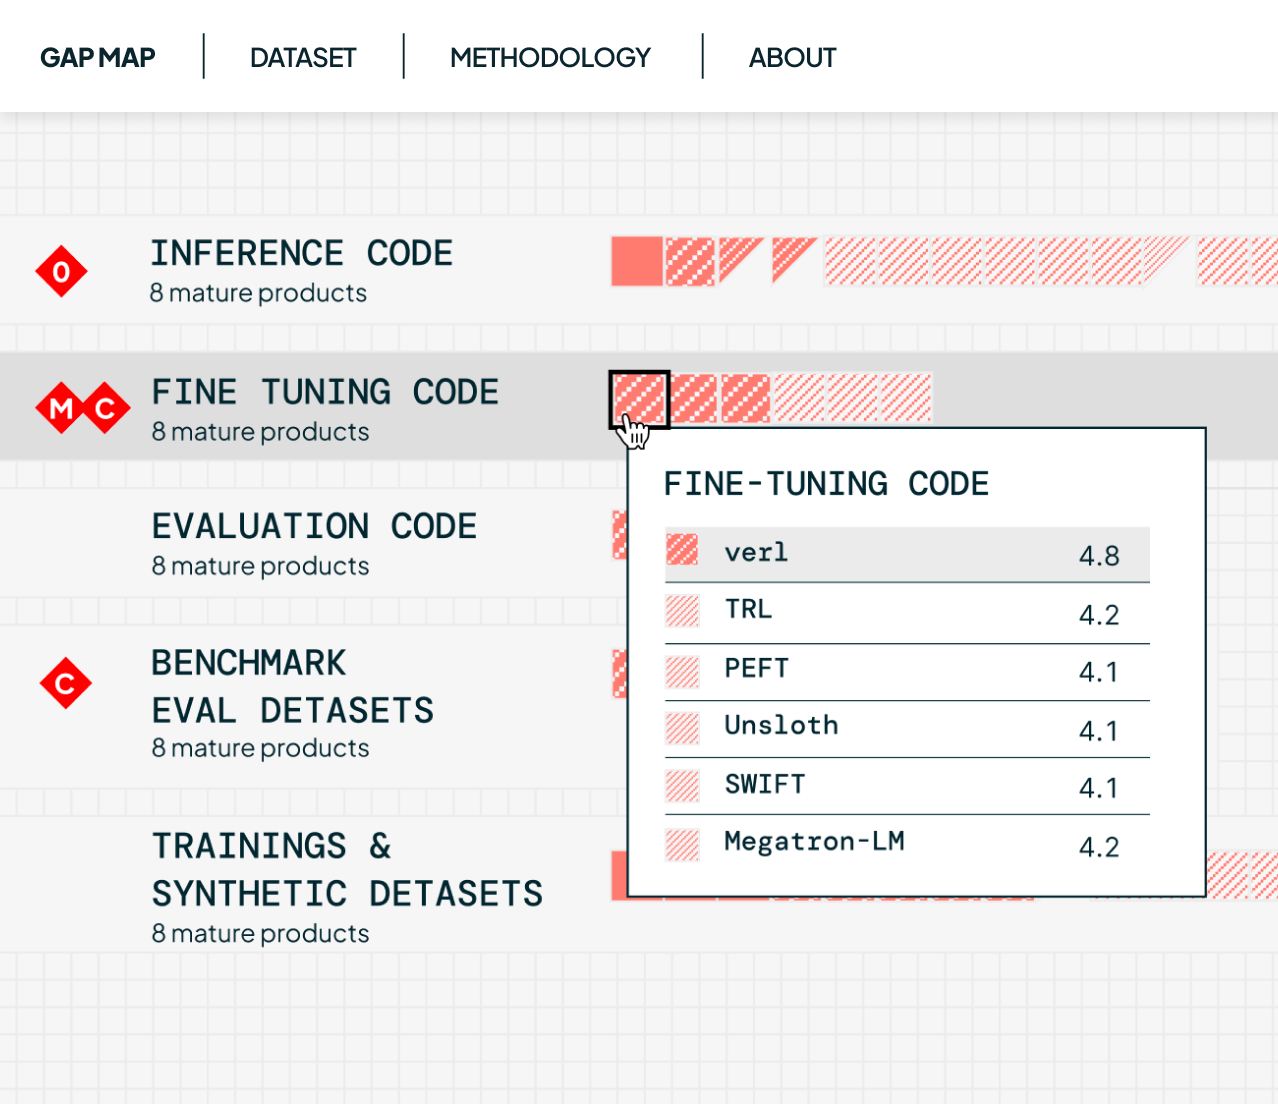Select the verl row in the popup
Viewport: 1278px width, 1104px height.
[x=907, y=554]
